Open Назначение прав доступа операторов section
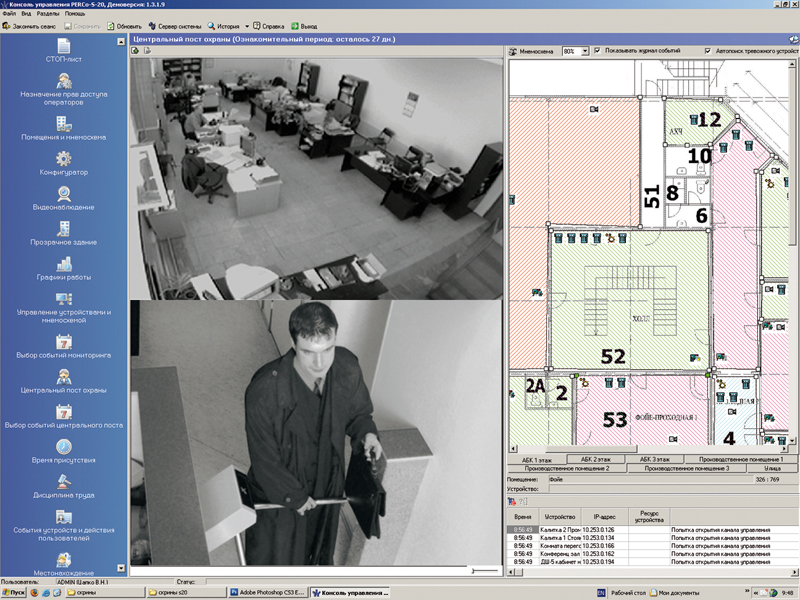The height and width of the screenshot is (600, 800). pos(64,89)
